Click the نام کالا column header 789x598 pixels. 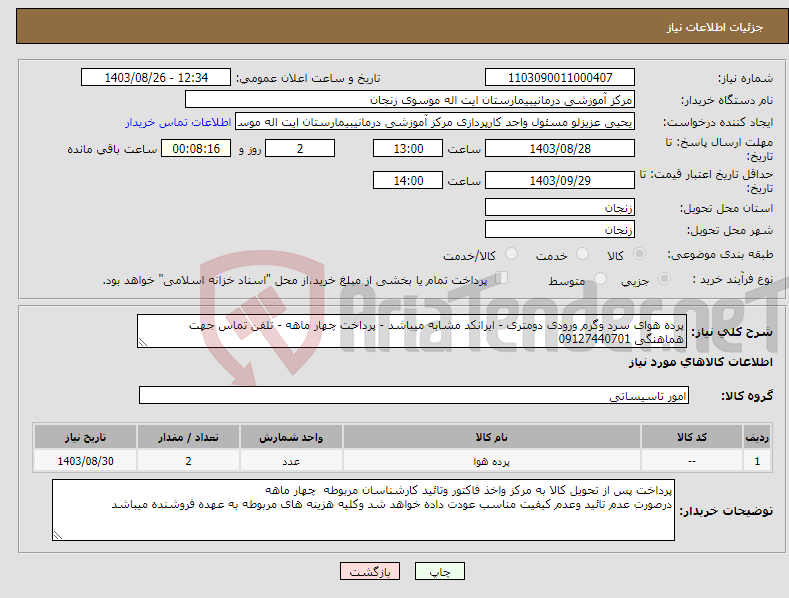pos(492,437)
